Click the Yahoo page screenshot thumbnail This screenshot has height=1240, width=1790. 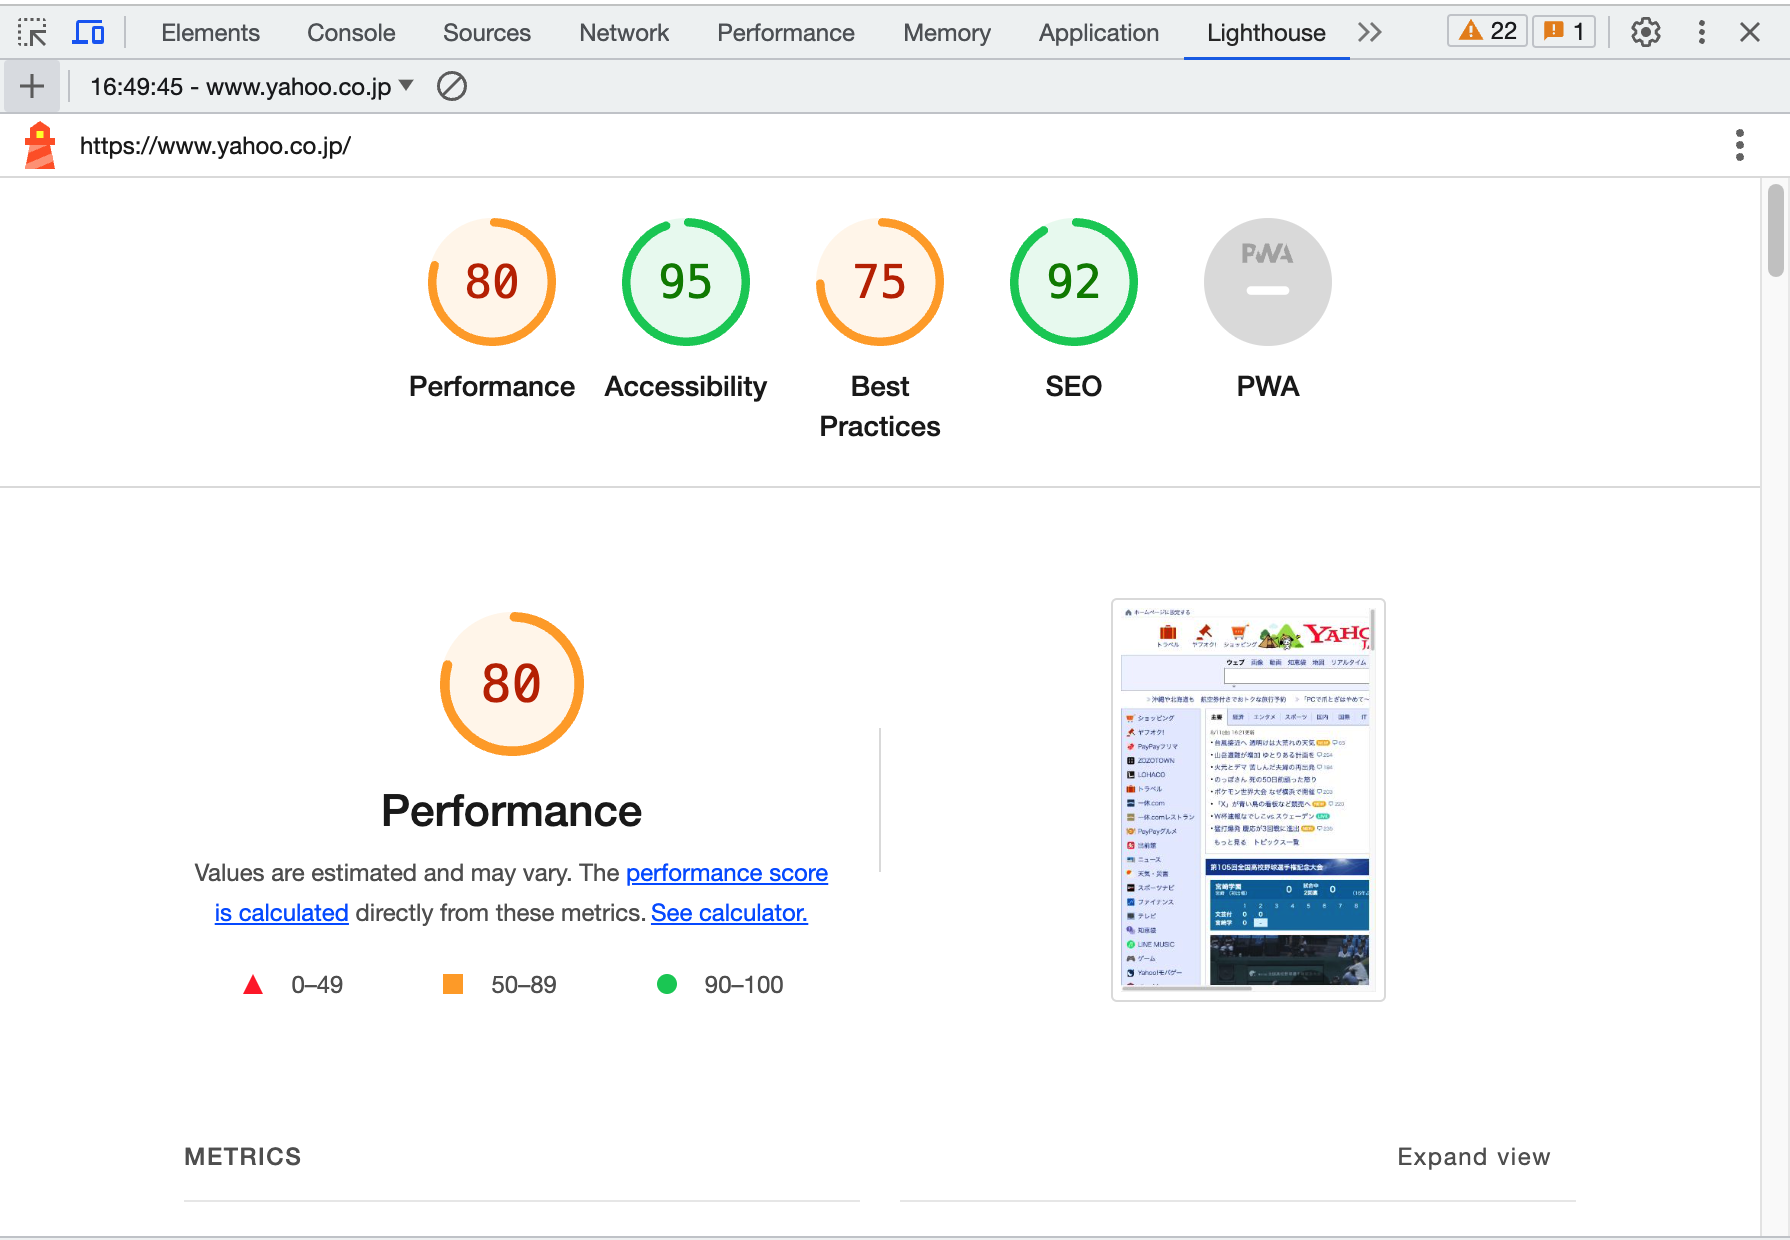pyautogui.click(x=1247, y=797)
